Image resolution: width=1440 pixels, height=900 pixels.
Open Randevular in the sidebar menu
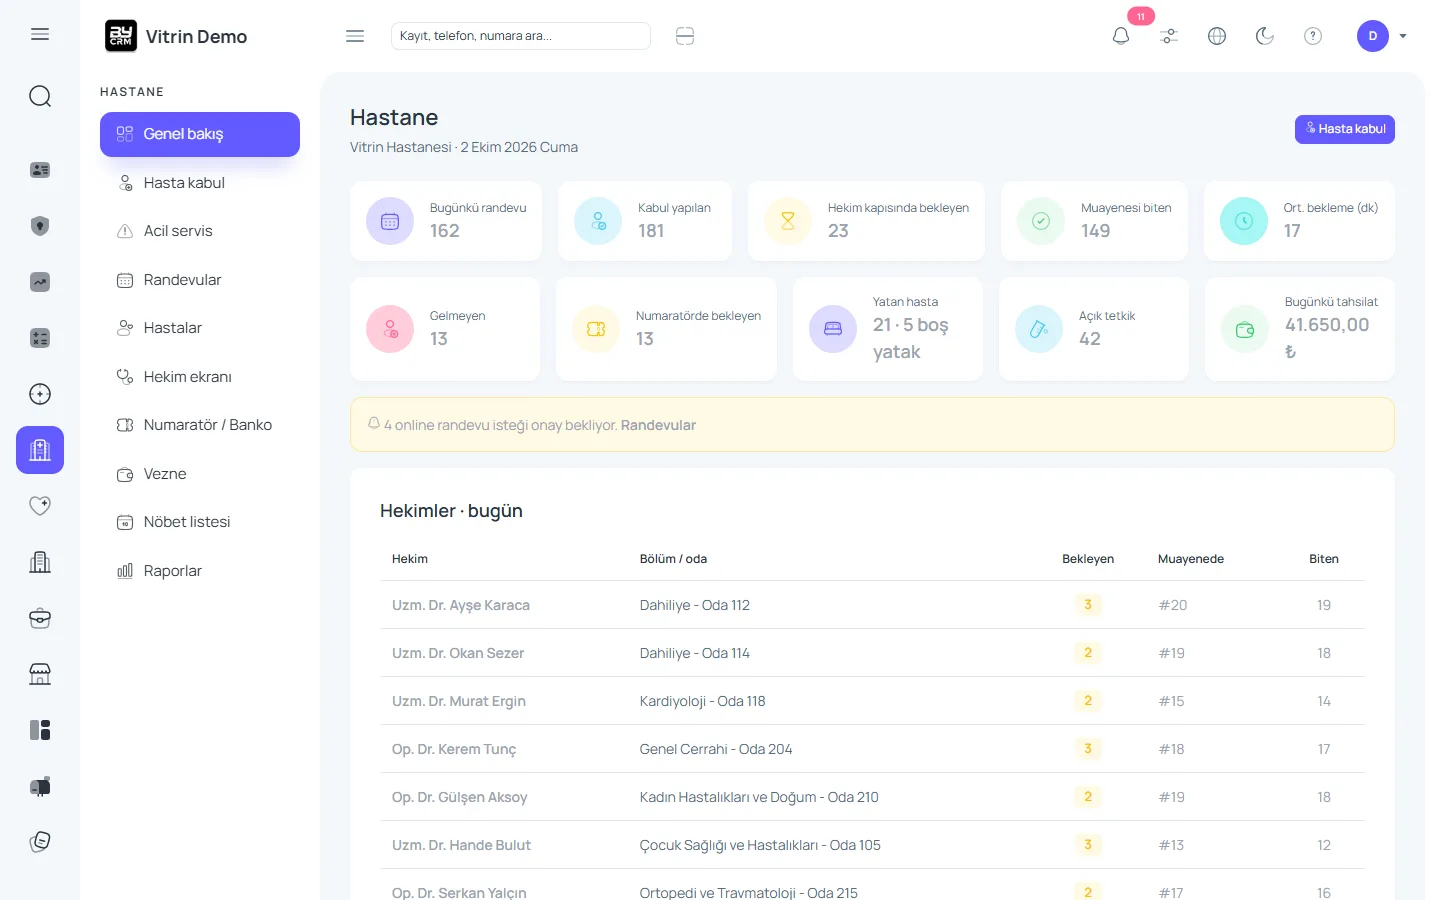coord(200,280)
